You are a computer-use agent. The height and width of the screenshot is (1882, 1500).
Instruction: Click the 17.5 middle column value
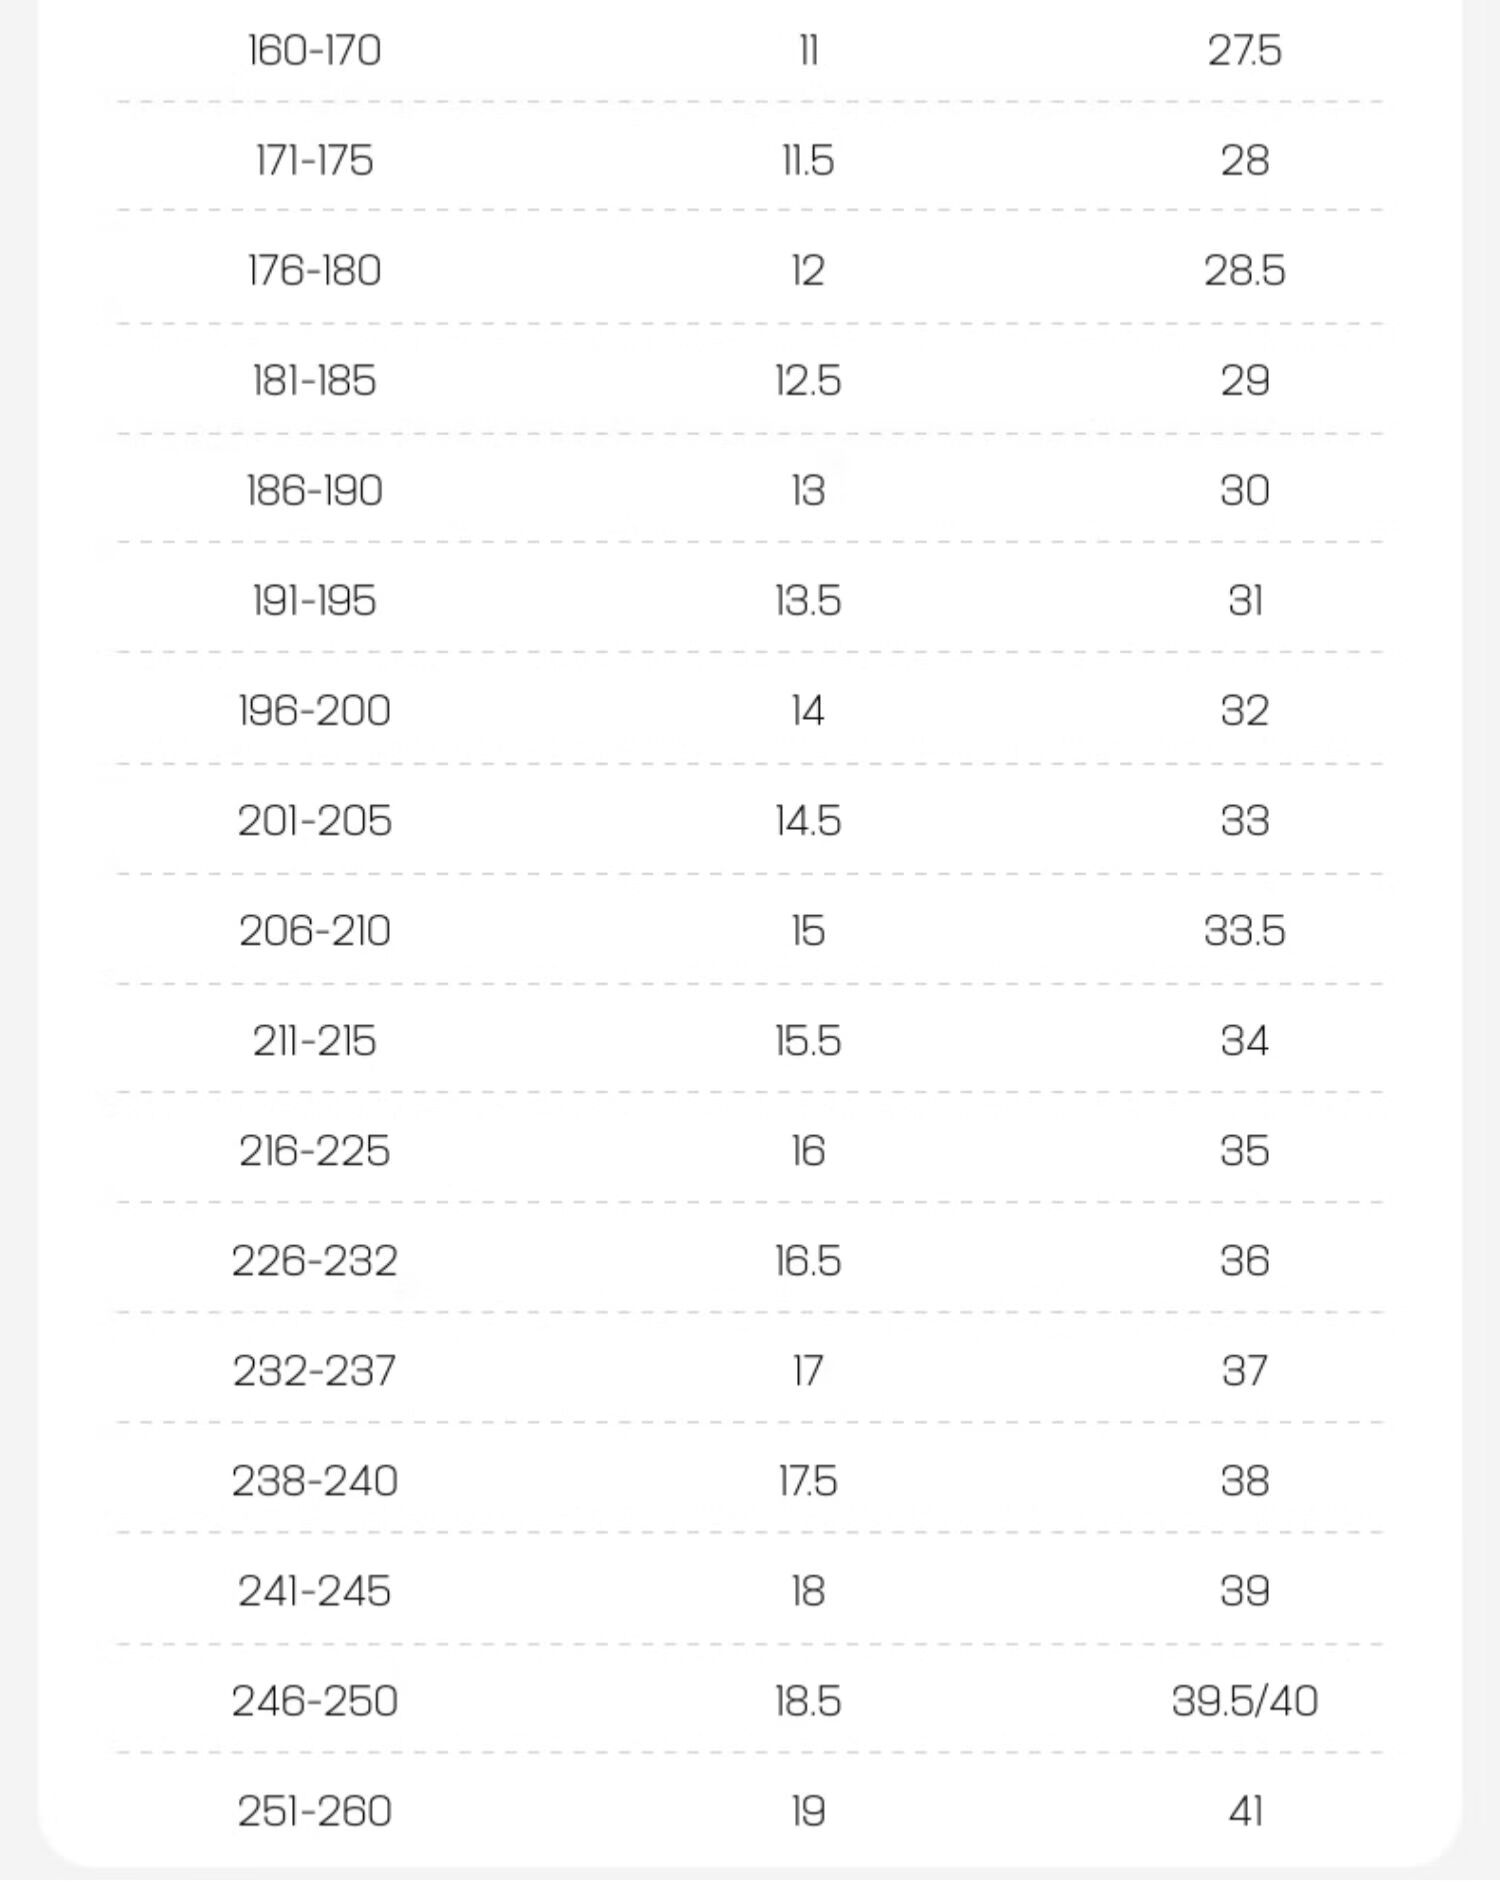(x=807, y=1480)
